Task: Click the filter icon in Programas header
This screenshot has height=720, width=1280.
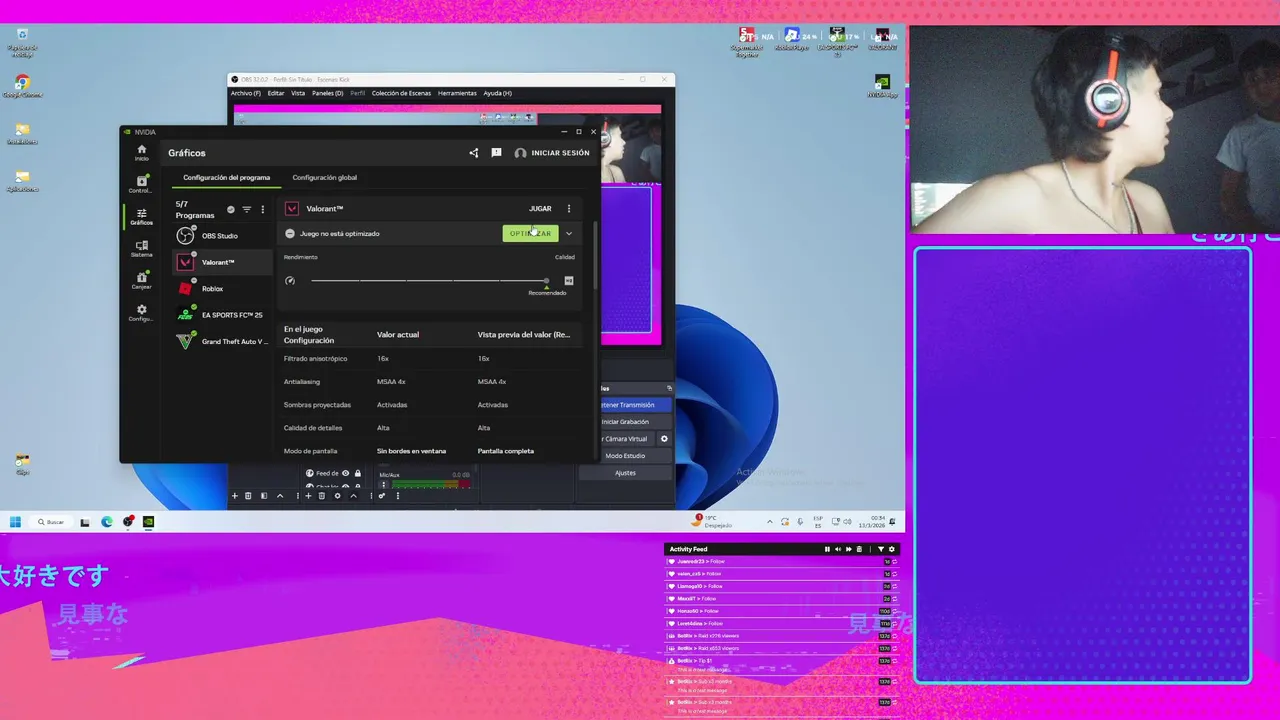Action: pos(247,210)
